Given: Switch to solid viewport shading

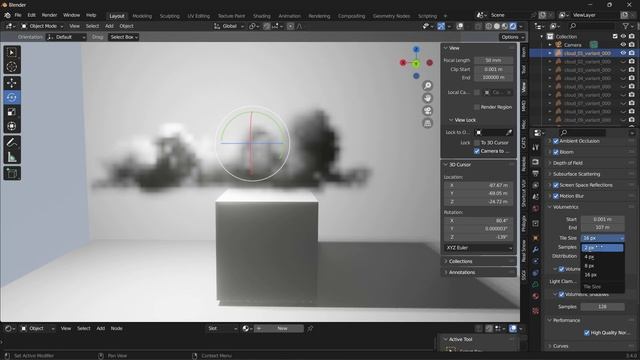Looking at the screenshot, I should click(497, 26).
